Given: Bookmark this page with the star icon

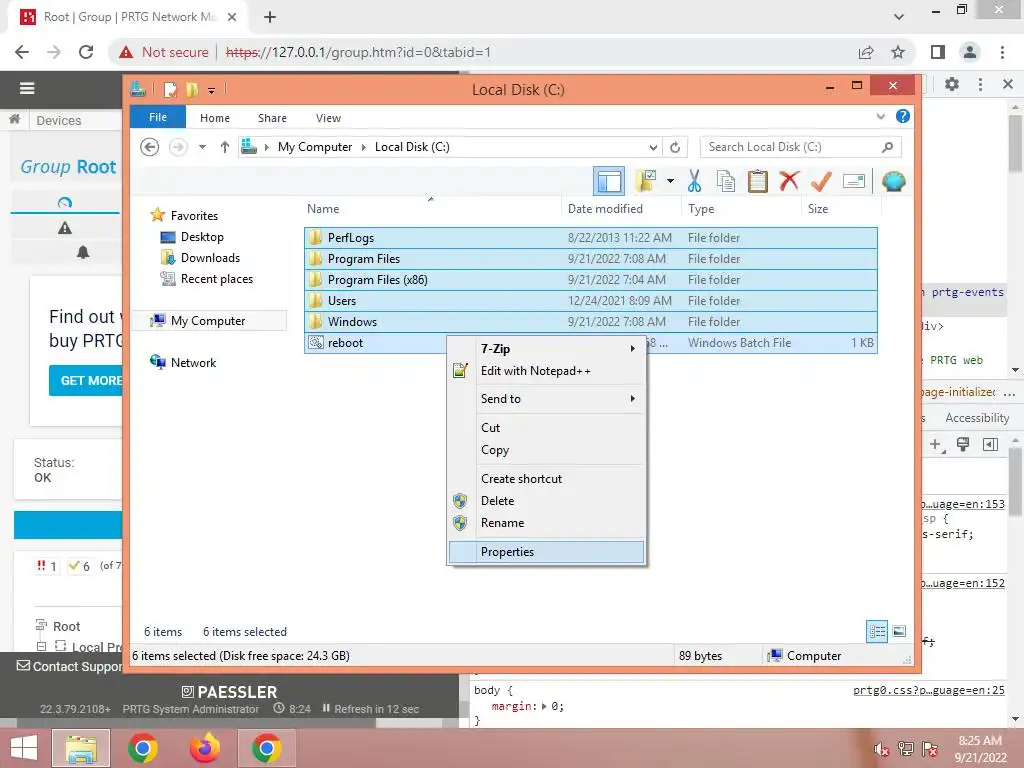Looking at the screenshot, I should click(x=898, y=52).
